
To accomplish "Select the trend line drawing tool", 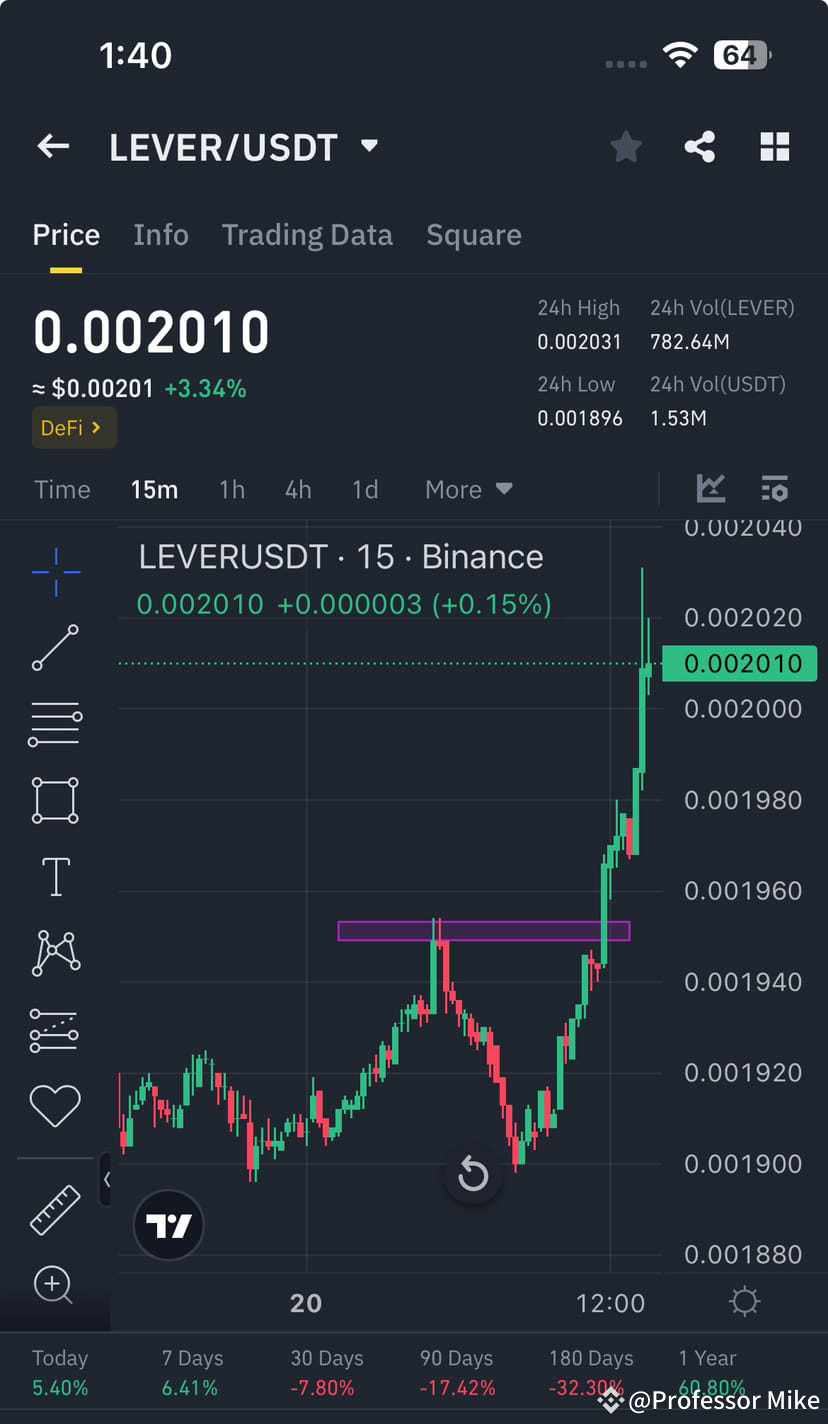I will point(54,648).
